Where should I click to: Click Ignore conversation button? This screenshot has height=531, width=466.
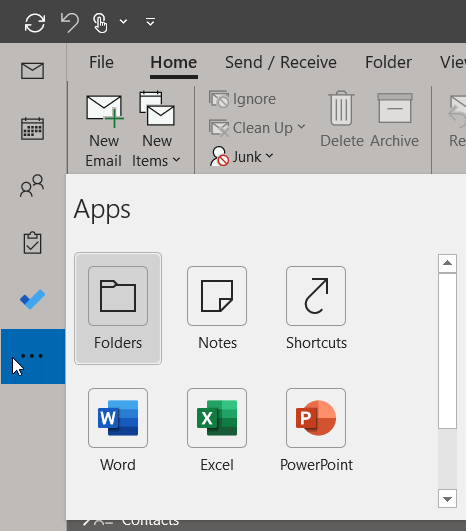242,99
